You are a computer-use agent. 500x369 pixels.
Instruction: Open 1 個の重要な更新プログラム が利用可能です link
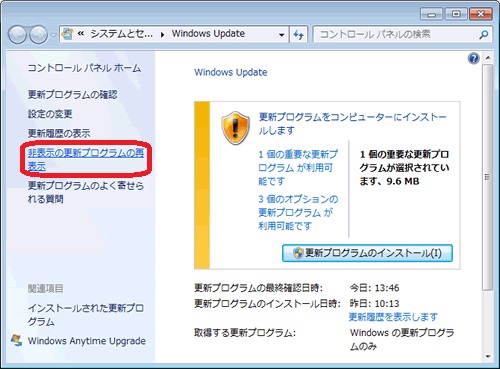[x=298, y=168]
